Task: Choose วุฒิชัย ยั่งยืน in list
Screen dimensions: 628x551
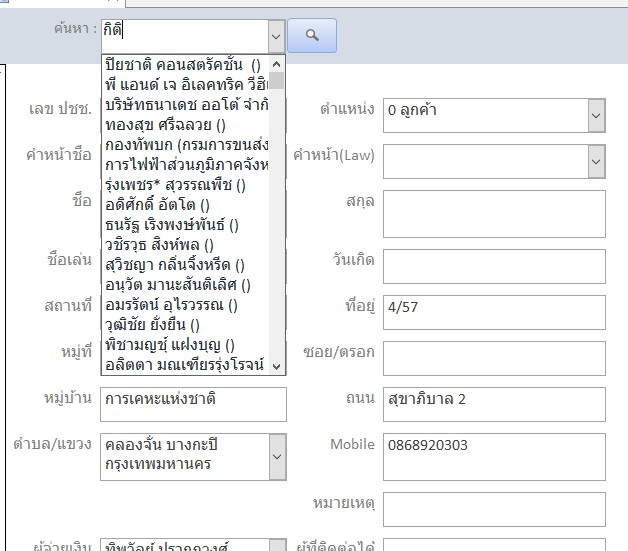Action: (x=186, y=325)
